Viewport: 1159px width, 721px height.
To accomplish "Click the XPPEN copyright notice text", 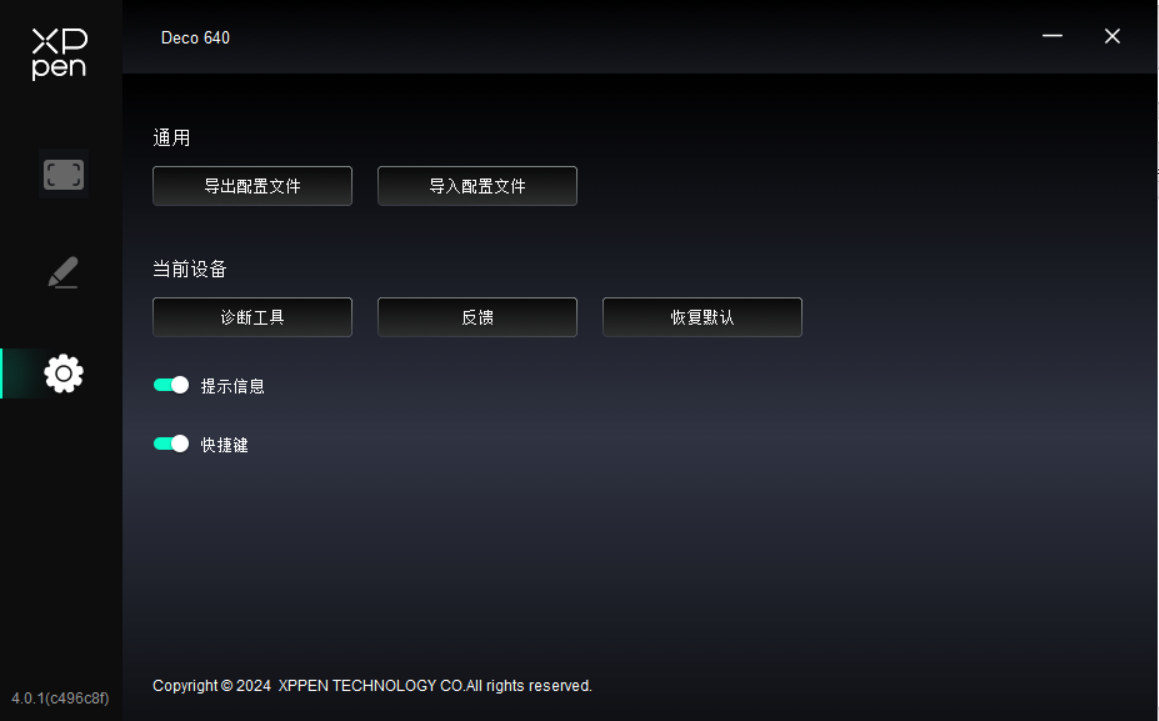I will (372, 686).
